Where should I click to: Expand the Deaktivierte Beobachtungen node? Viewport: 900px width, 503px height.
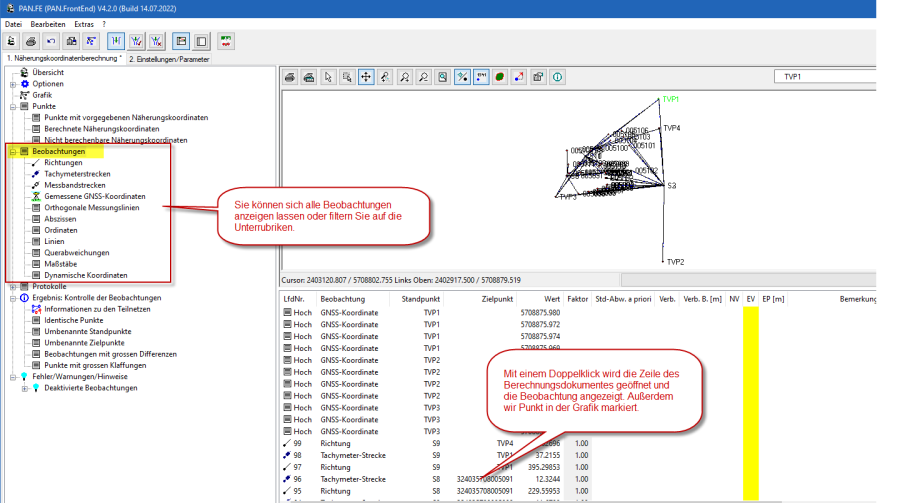pyautogui.click(x=24, y=387)
